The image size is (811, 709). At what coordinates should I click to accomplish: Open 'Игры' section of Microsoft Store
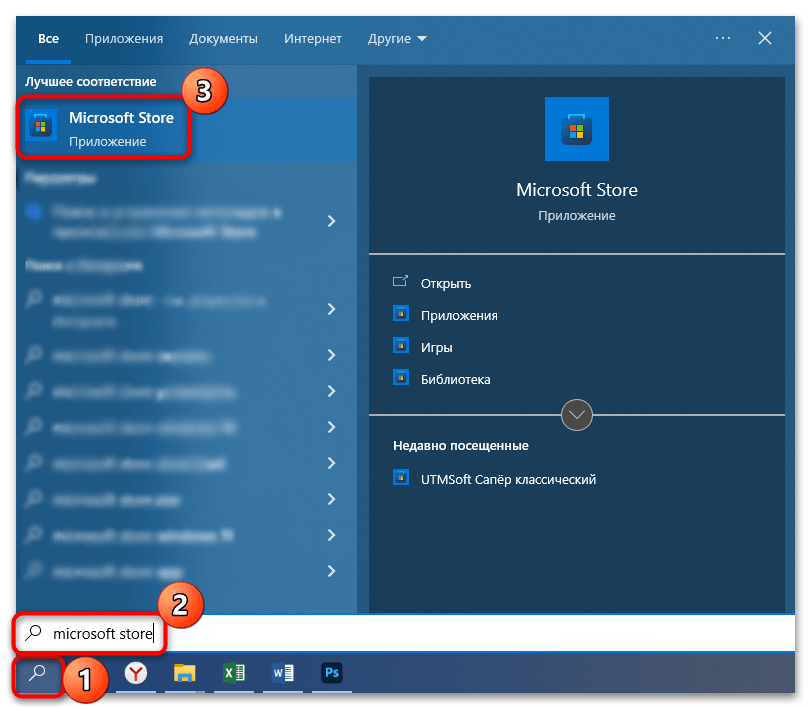[436, 347]
